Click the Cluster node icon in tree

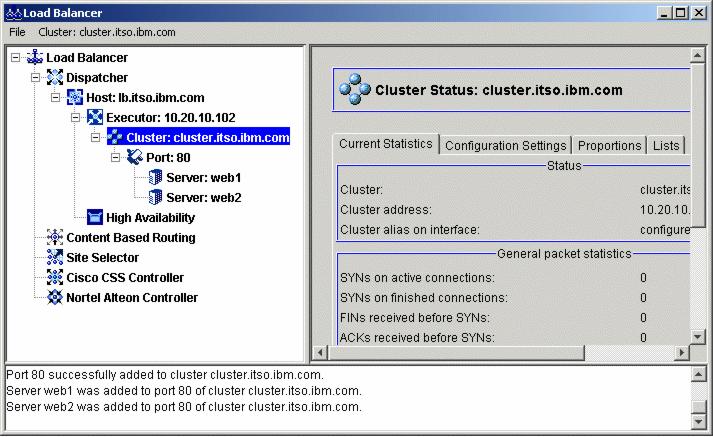point(115,137)
